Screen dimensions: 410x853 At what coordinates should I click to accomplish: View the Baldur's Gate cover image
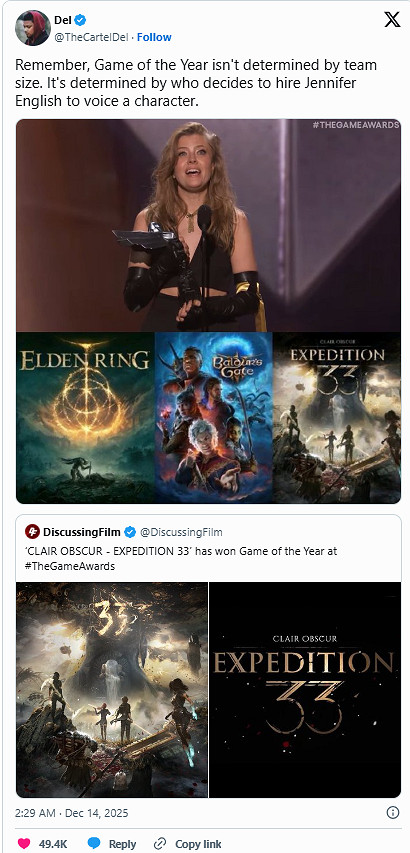point(214,418)
